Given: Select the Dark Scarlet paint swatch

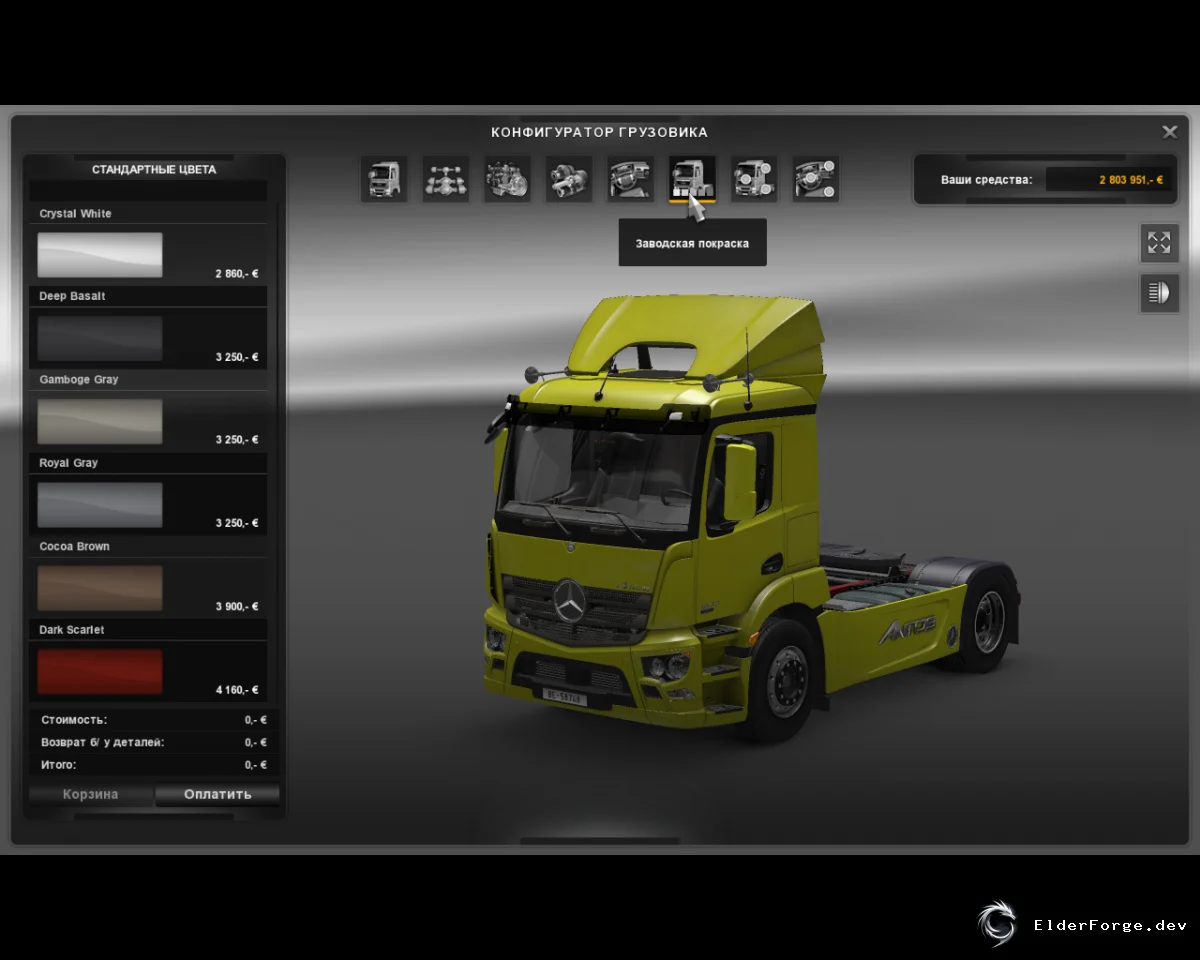Looking at the screenshot, I should [100, 671].
